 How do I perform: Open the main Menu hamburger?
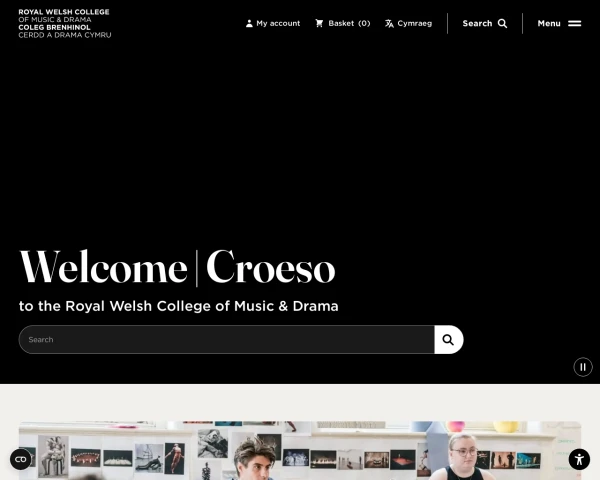pyautogui.click(x=559, y=23)
